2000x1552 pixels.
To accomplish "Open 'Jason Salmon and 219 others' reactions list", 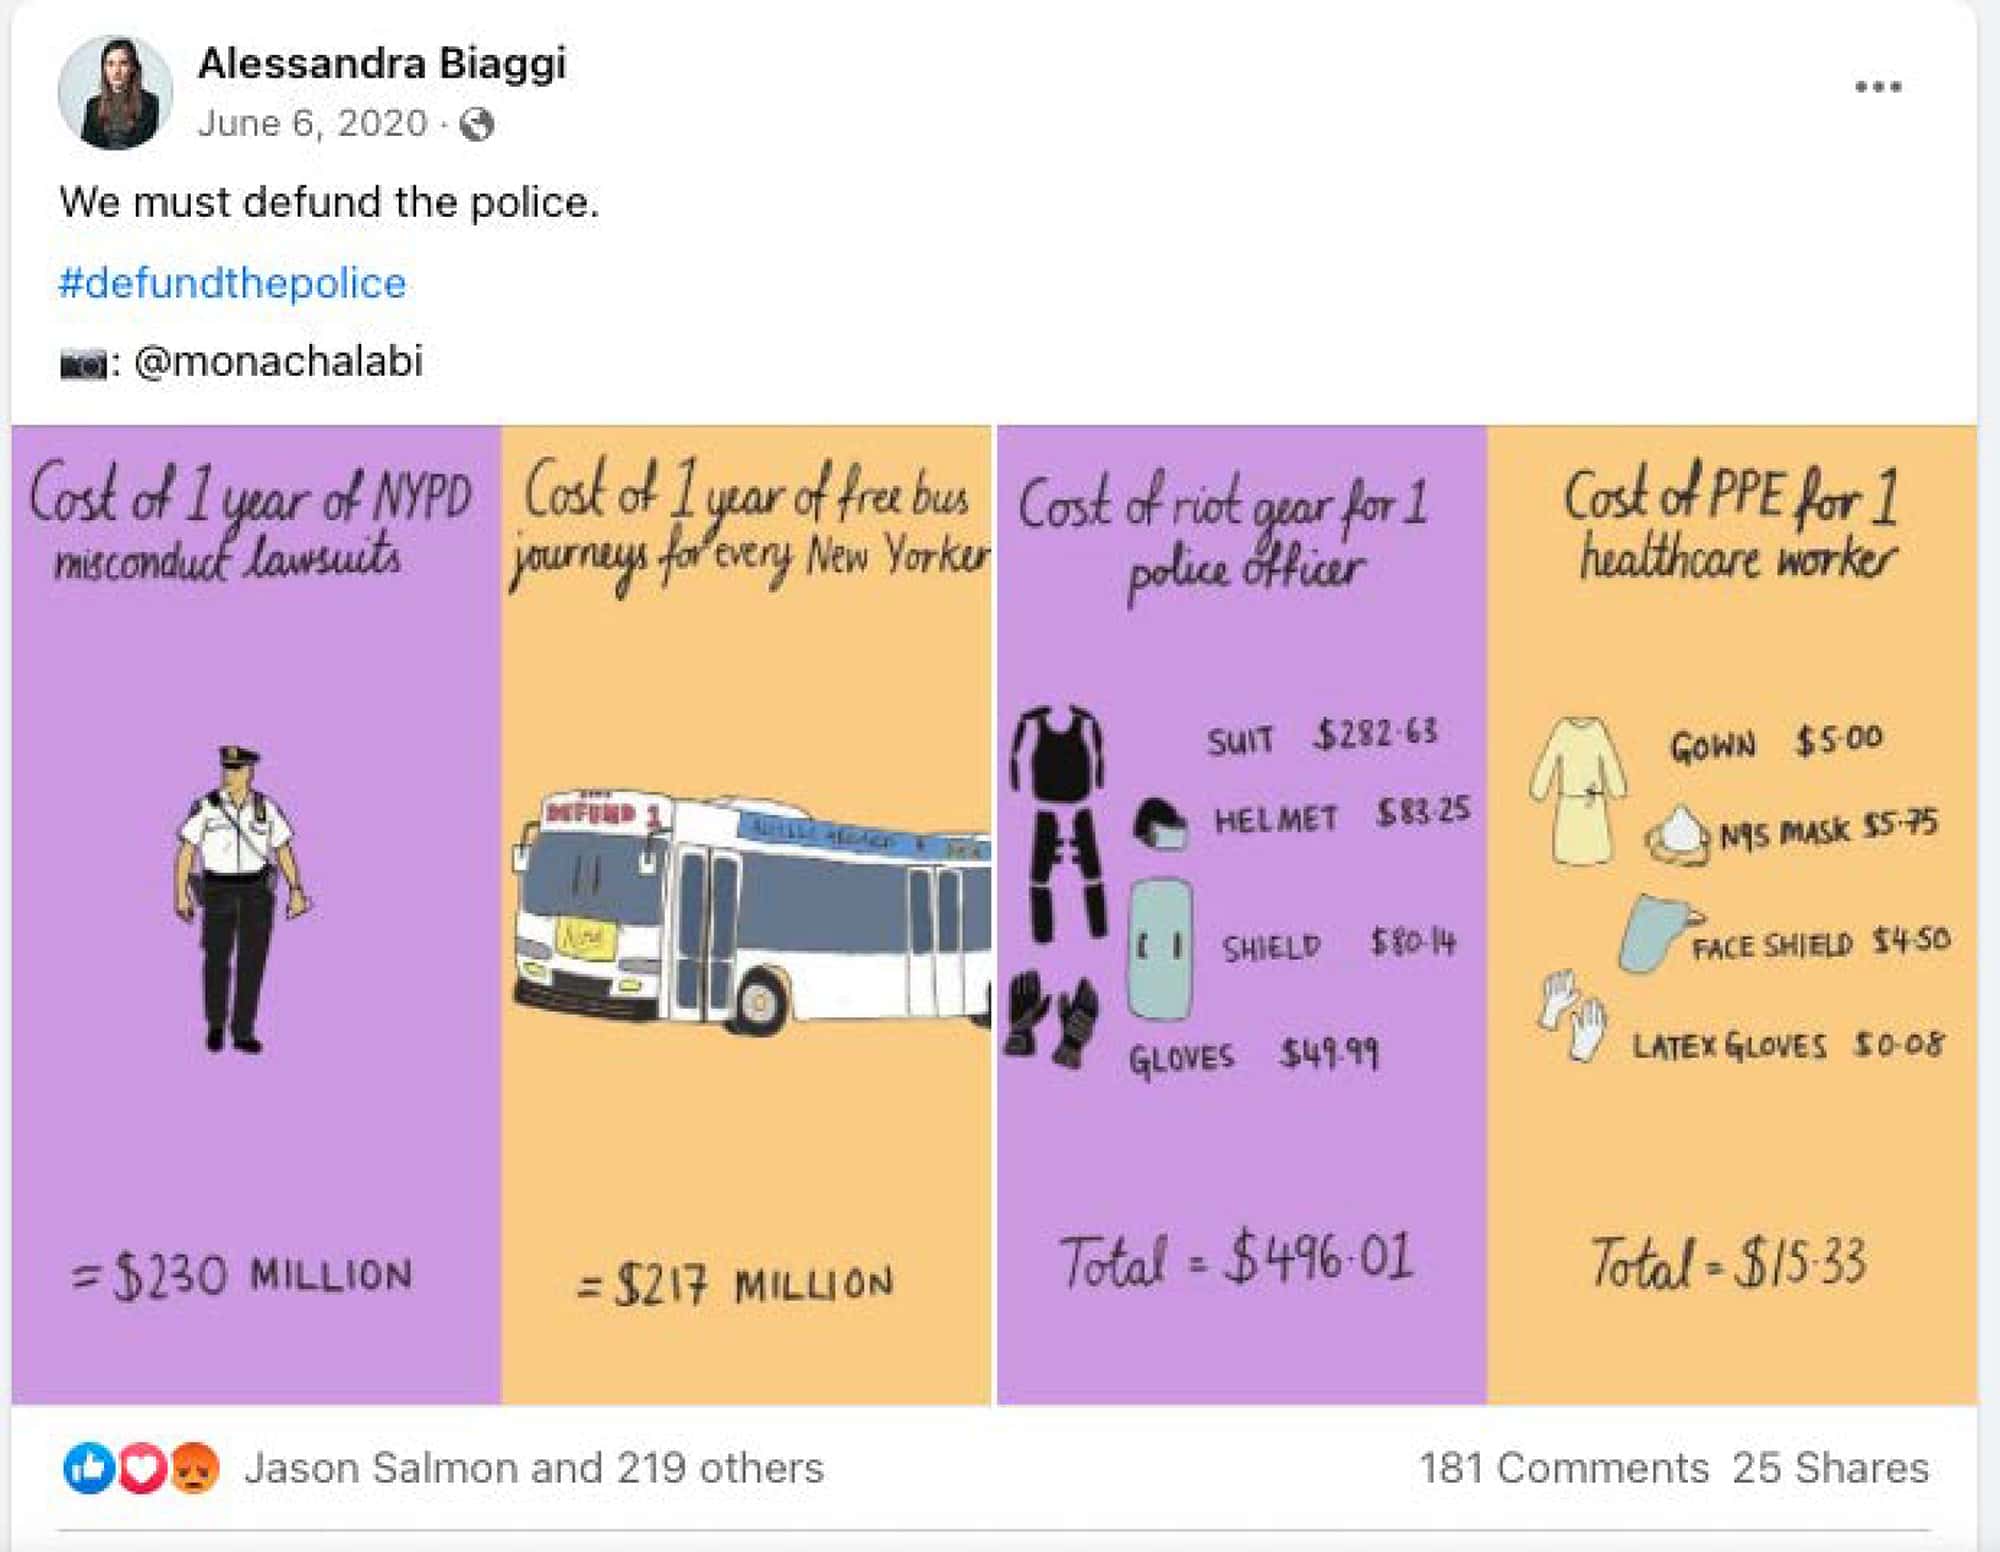I will tap(534, 1468).
